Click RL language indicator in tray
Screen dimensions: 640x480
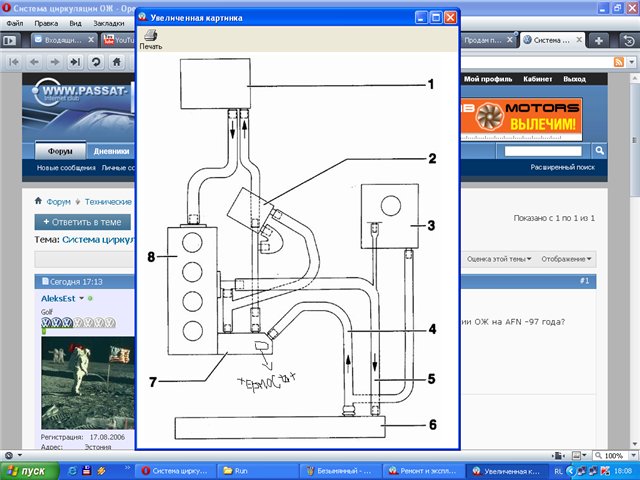(558, 471)
